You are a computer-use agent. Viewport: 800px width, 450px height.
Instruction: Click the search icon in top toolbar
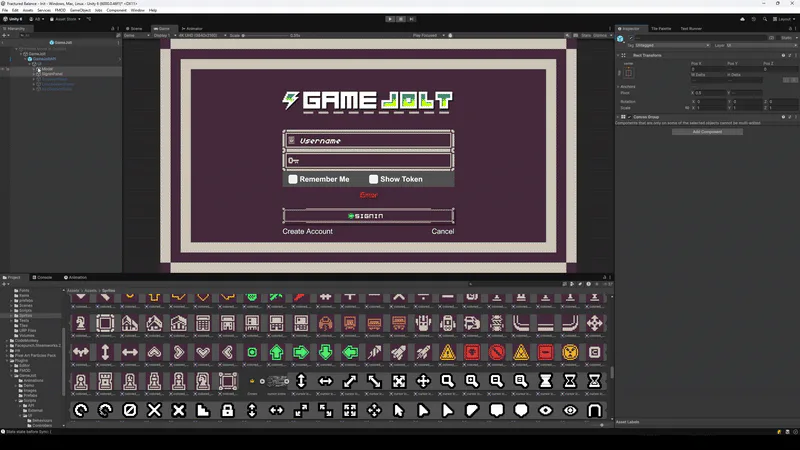point(764,19)
